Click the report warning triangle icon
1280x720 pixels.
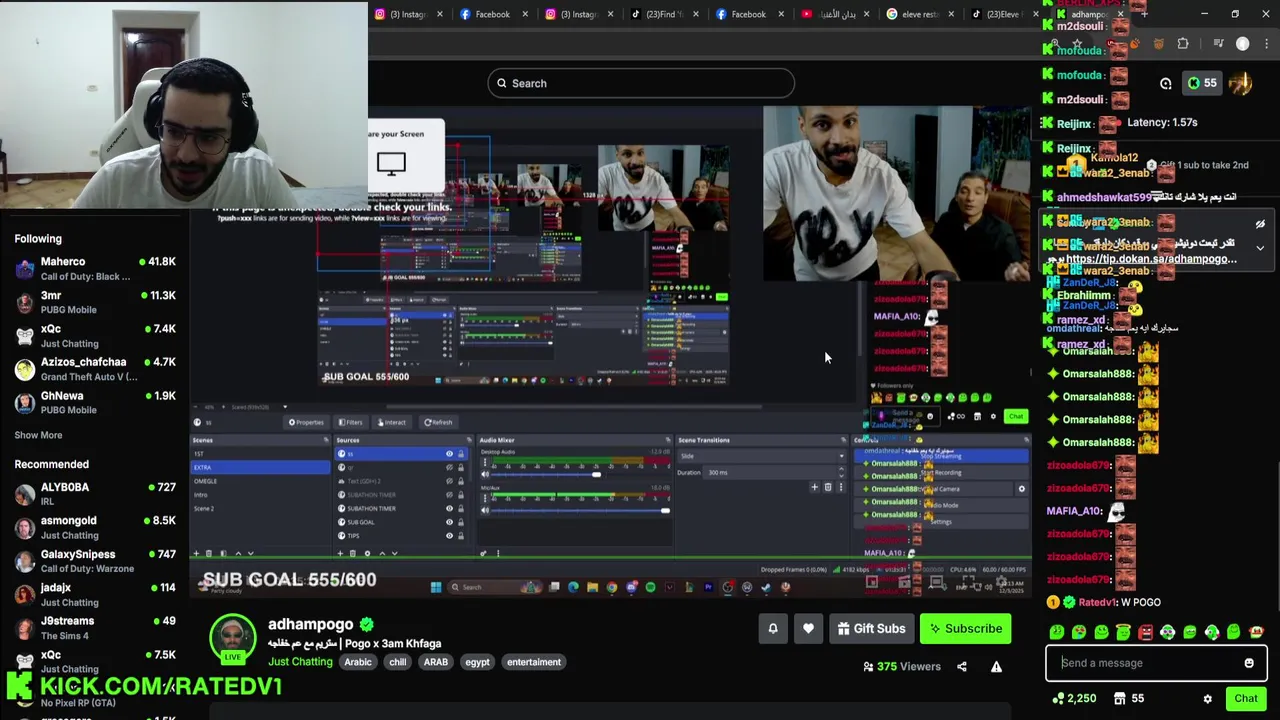(x=996, y=667)
